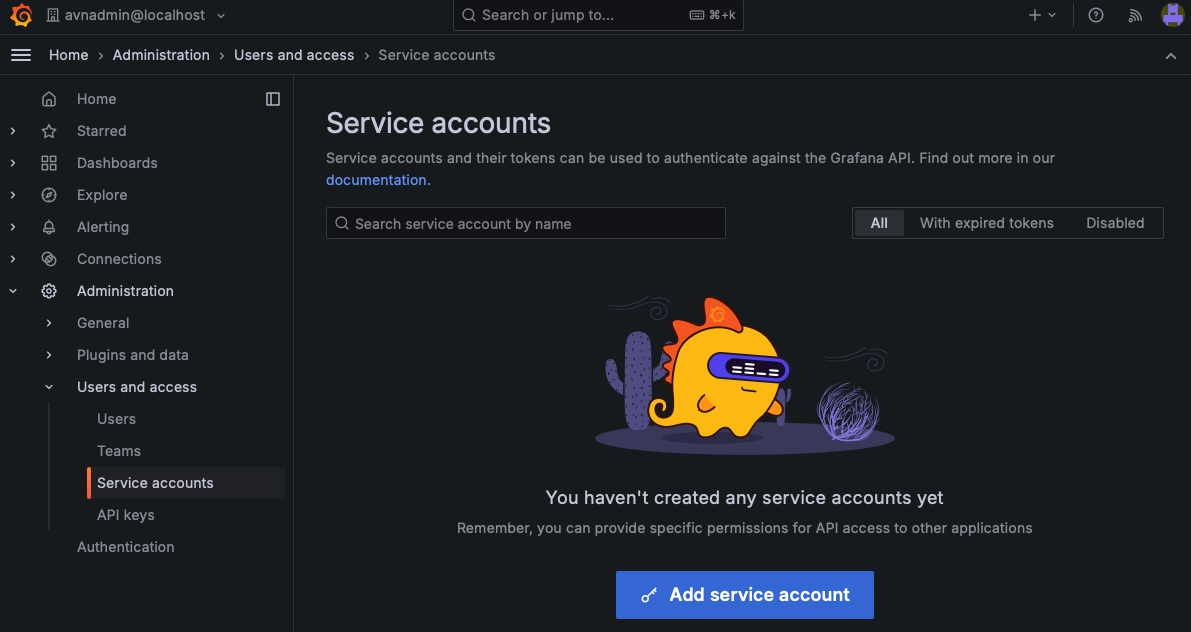Screen dimensions: 1191x632
Task: Expand the Alerting section
Action: pyautogui.click(x=13, y=226)
